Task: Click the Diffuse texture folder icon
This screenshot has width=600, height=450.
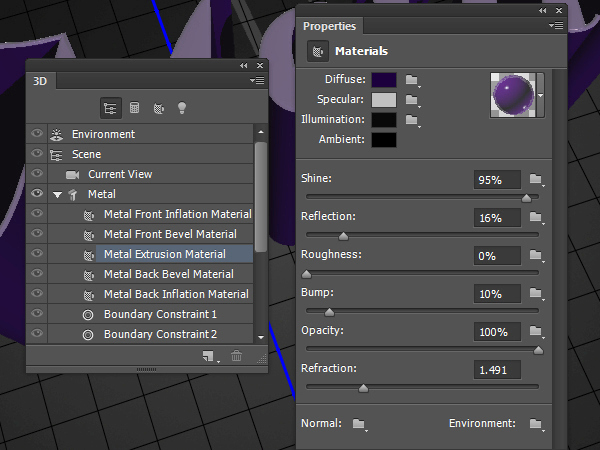Action: [x=411, y=80]
